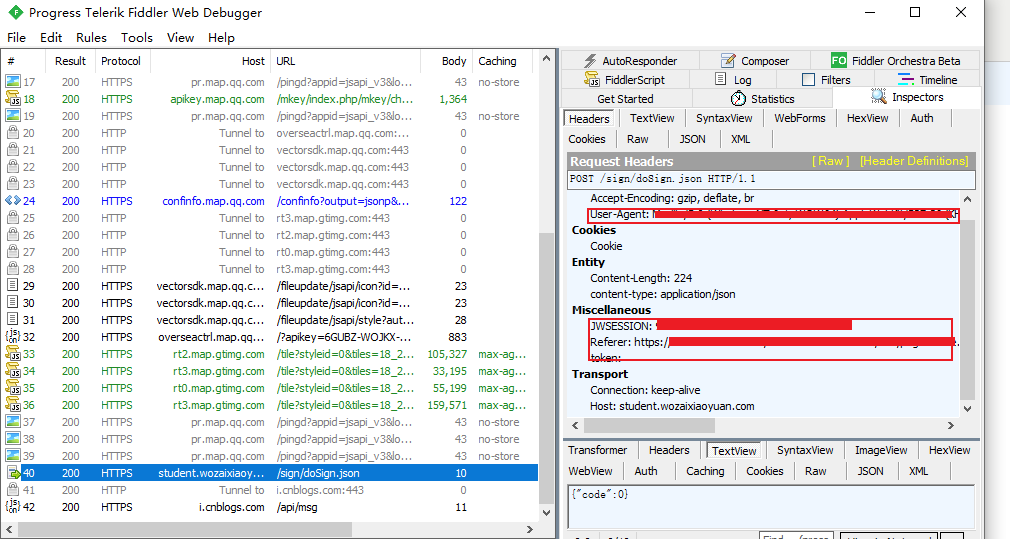Select the apikey.map.qq.com session row
Viewport: 1010px width, 539px height.
pyautogui.click(x=271, y=99)
